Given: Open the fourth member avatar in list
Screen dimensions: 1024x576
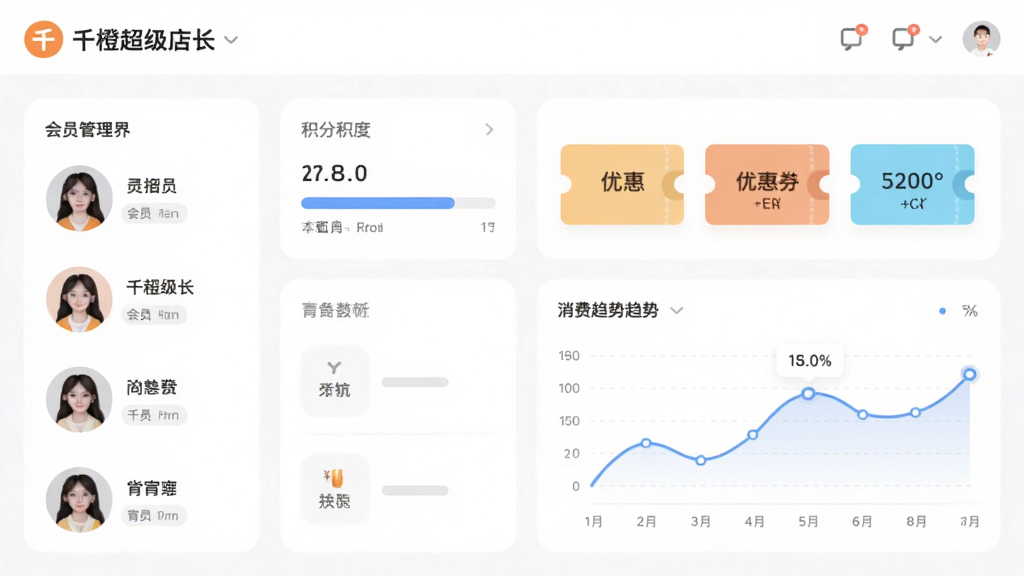Looking at the screenshot, I should click(x=79, y=500).
